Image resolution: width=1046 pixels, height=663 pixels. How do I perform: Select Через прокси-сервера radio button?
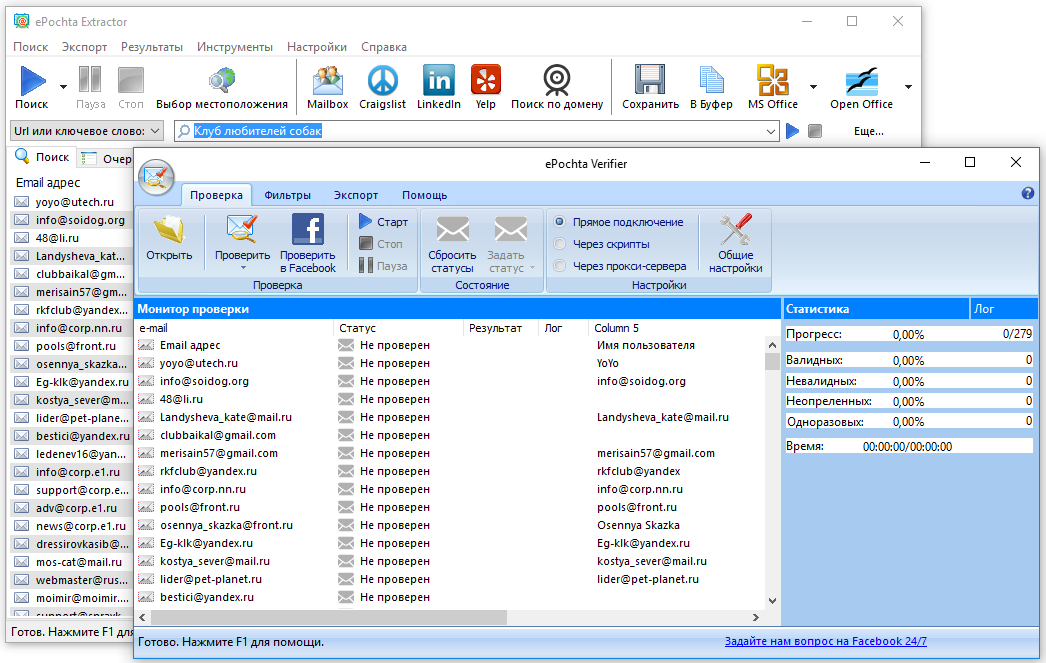pos(560,266)
